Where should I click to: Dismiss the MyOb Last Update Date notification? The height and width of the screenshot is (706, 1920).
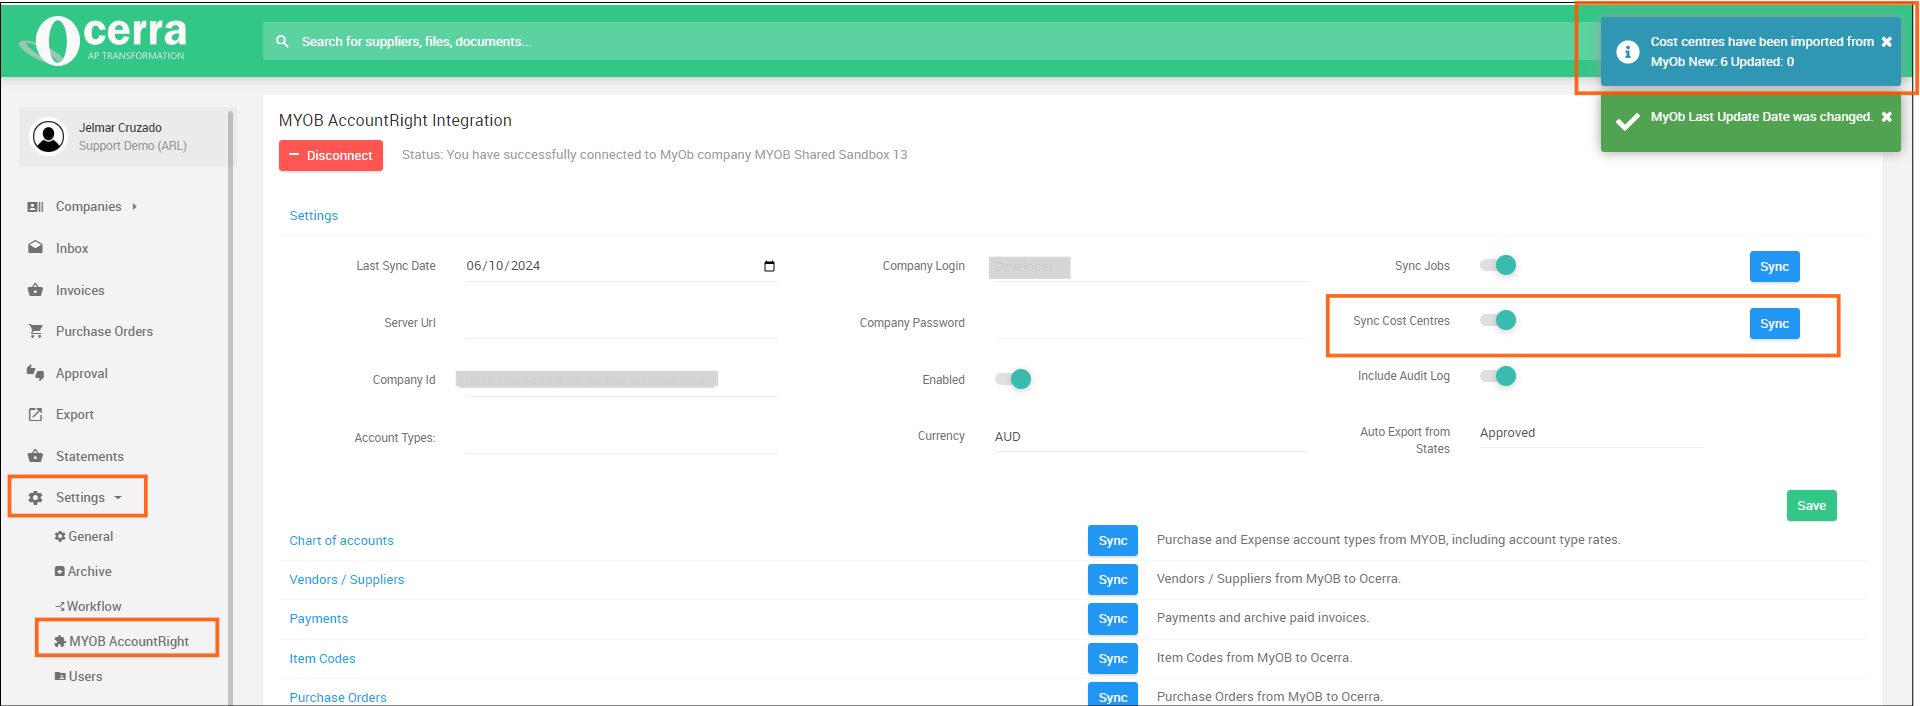(x=1886, y=117)
